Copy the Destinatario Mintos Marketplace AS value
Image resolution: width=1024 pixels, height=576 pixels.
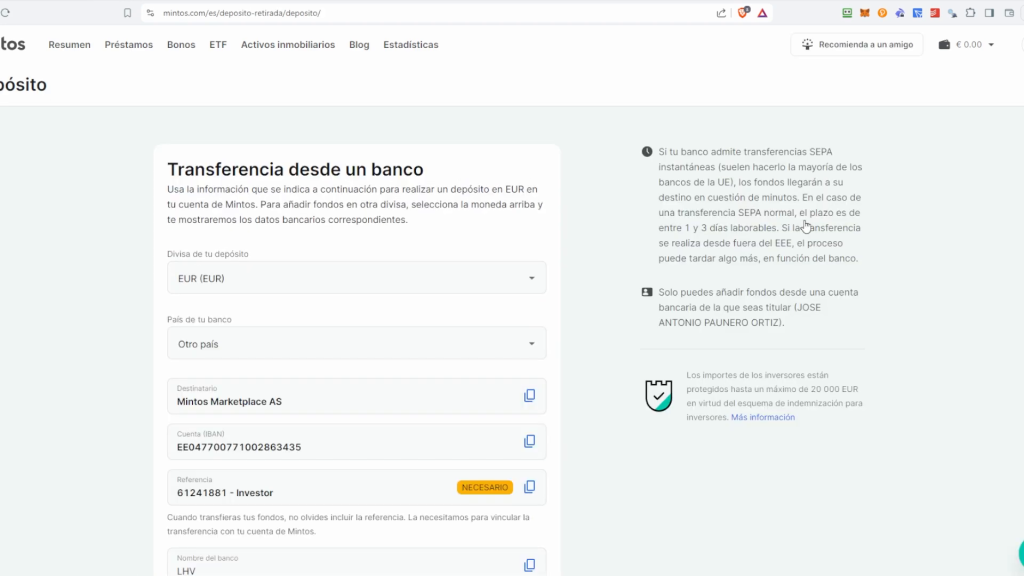529,396
